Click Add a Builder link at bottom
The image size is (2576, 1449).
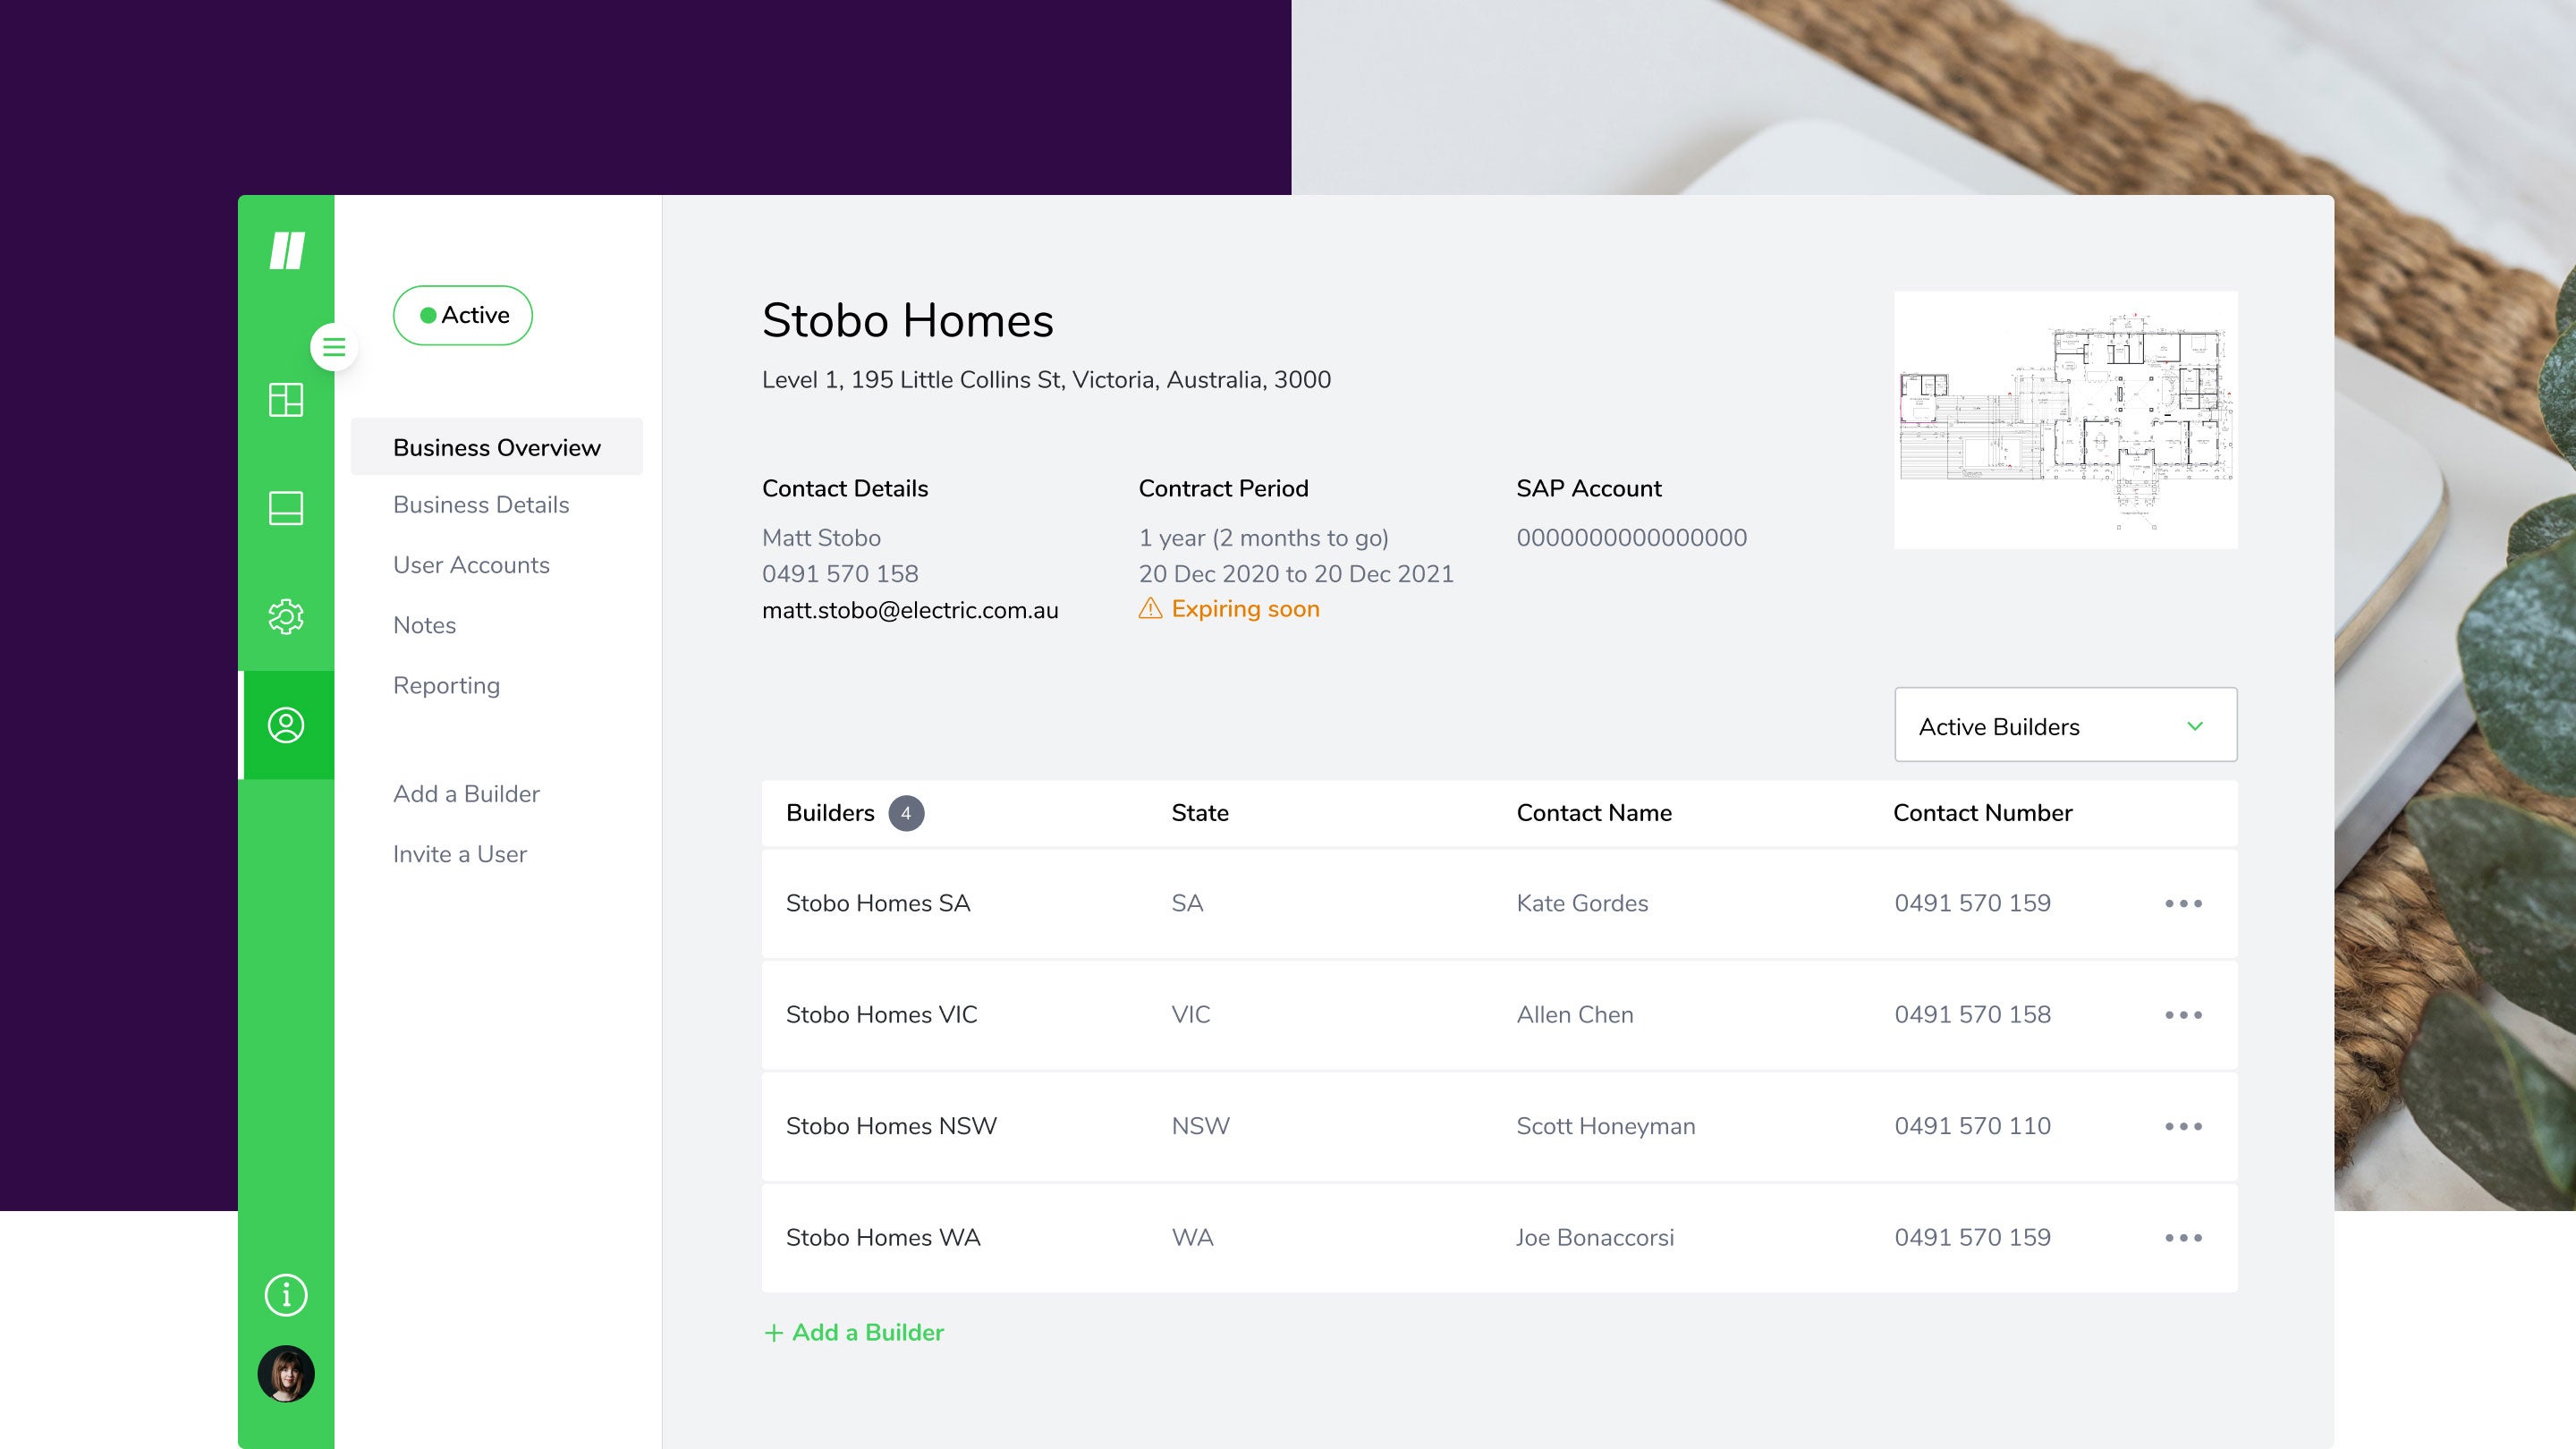click(x=854, y=1332)
